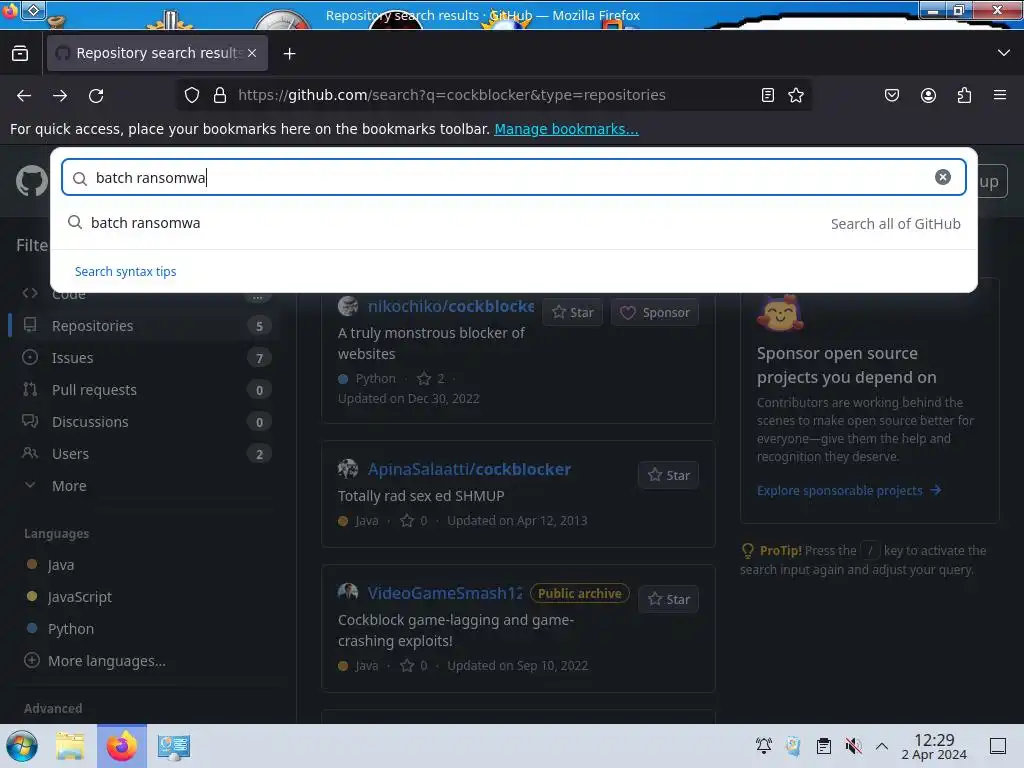Open ApinaSalaatti/cockblocker repository
Viewport: 1024px width, 768px height.
point(469,469)
